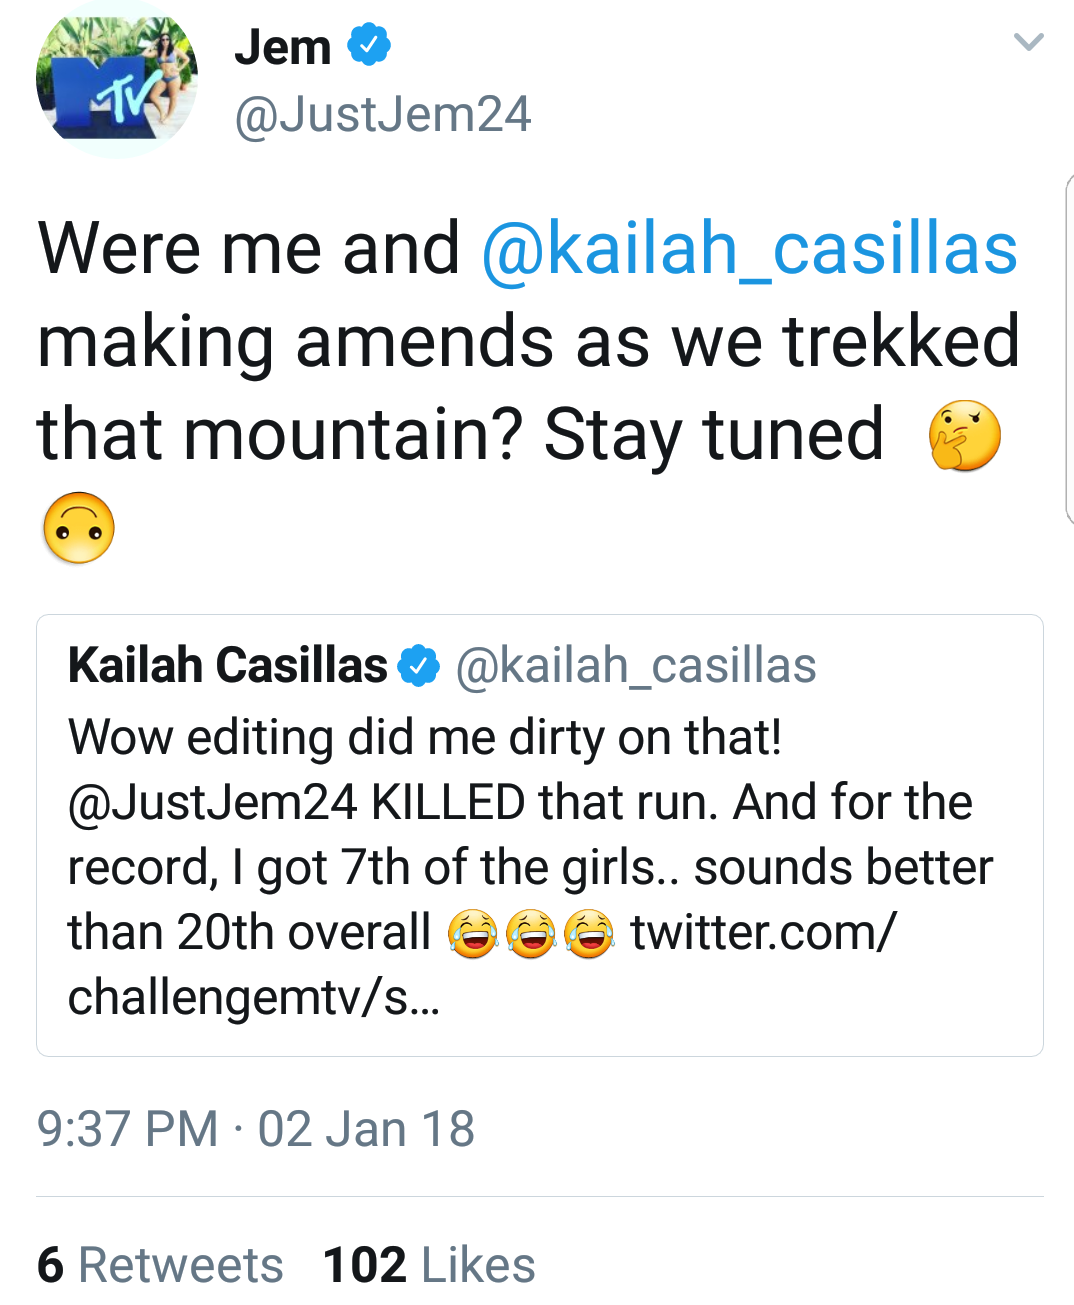Open the quoted tweet body text
1074x1305 pixels.
(x=530, y=867)
